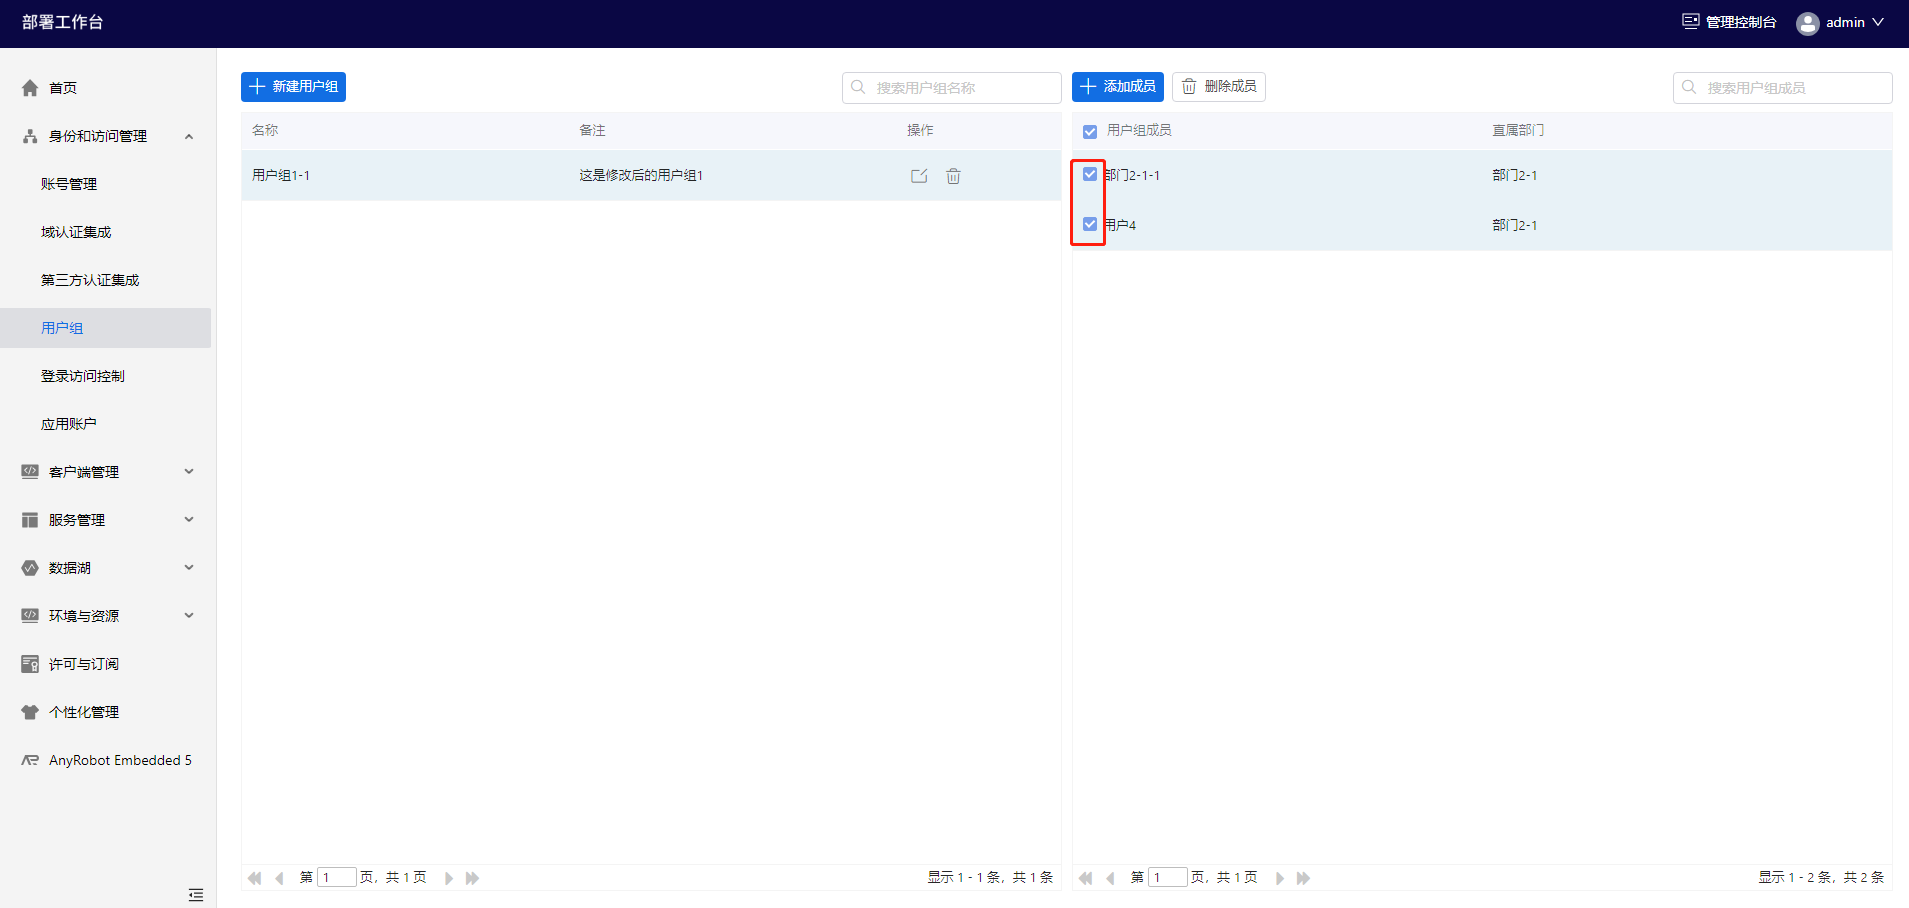1909x908 pixels.
Task: Open 应用账户 in the sidebar
Action: click(x=69, y=424)
